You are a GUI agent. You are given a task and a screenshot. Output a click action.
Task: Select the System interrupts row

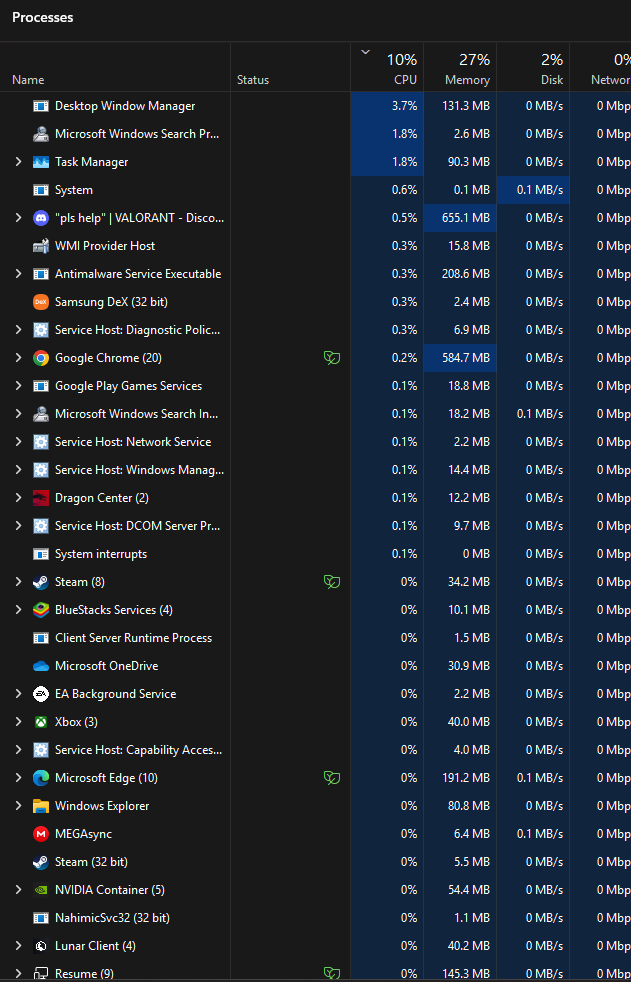pos(316,554)
